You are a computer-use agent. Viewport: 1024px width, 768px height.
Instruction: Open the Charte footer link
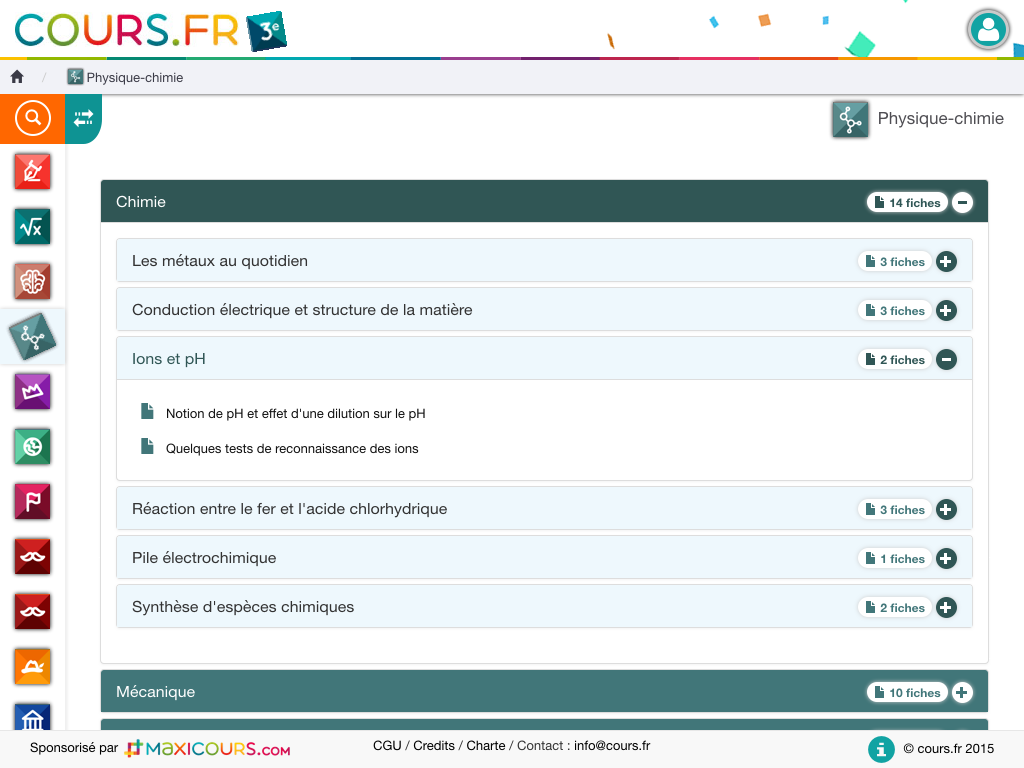click(x=486, y=745)
